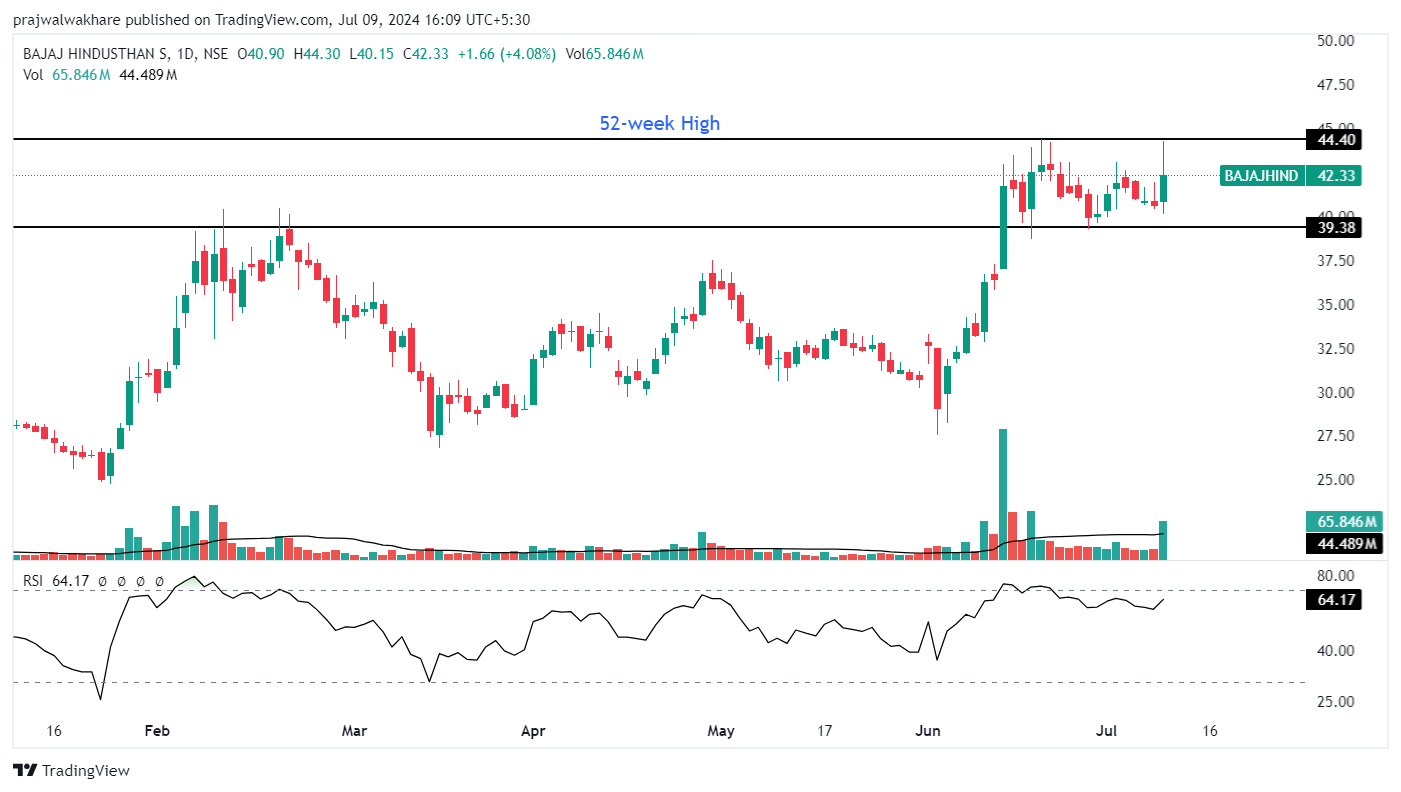This screenshot has width=1401, height=792.
Task: Click the TradingView logo icon
Action: (25, 770)
